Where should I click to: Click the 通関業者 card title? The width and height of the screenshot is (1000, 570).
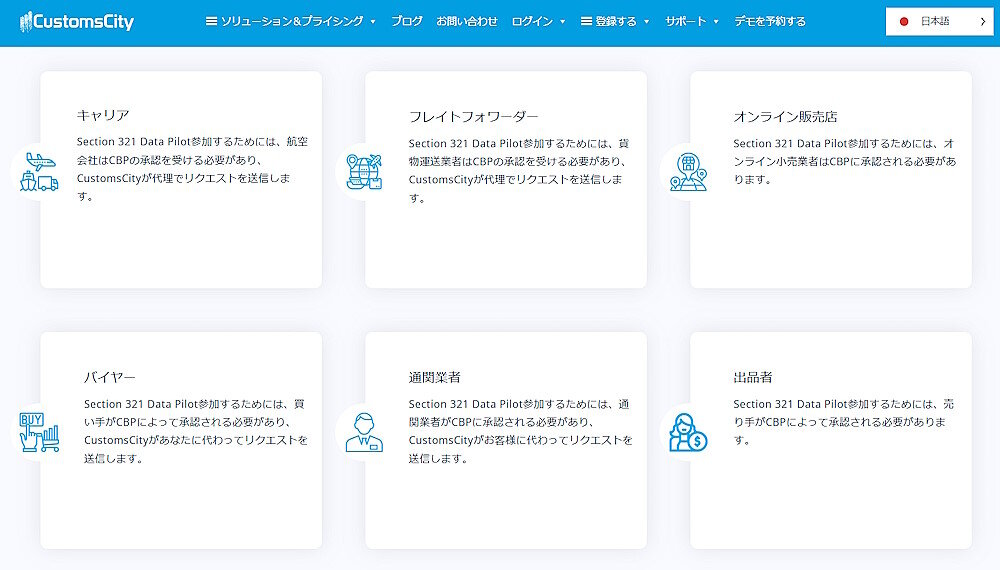click(434, 377)
